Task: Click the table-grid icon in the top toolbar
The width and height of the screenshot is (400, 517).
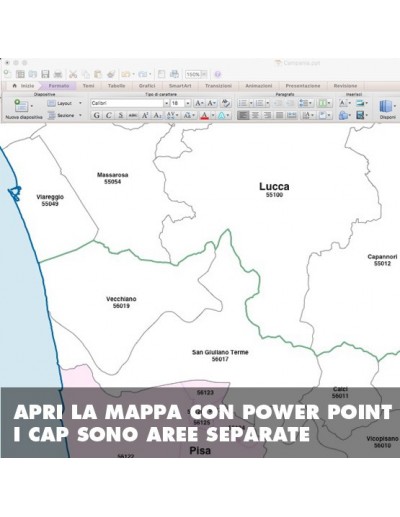Action: pos(20,74)
